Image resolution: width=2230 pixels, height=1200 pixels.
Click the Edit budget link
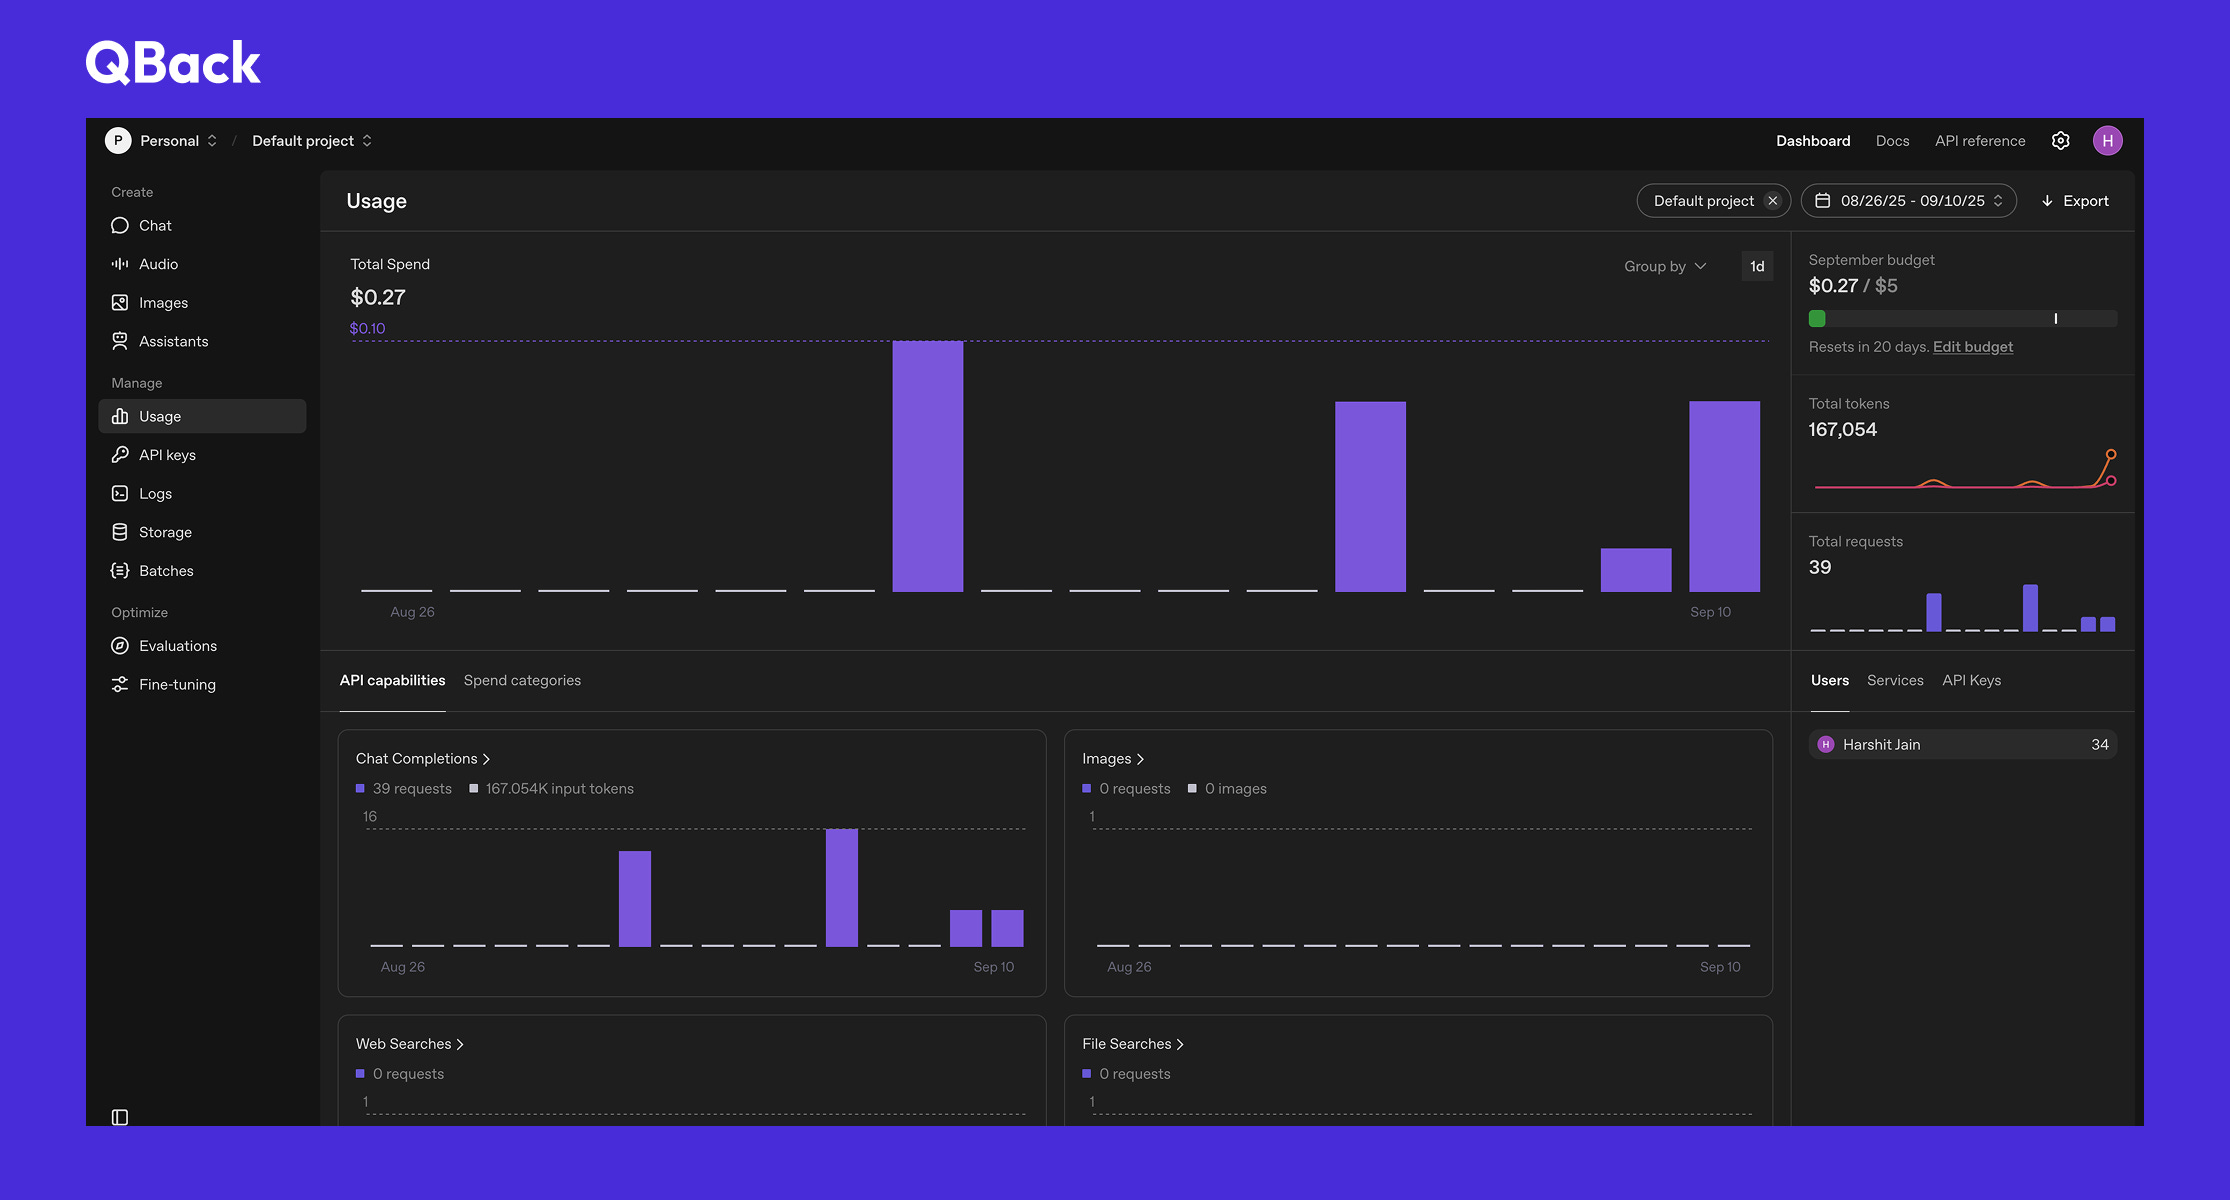tap(1972, 347)
